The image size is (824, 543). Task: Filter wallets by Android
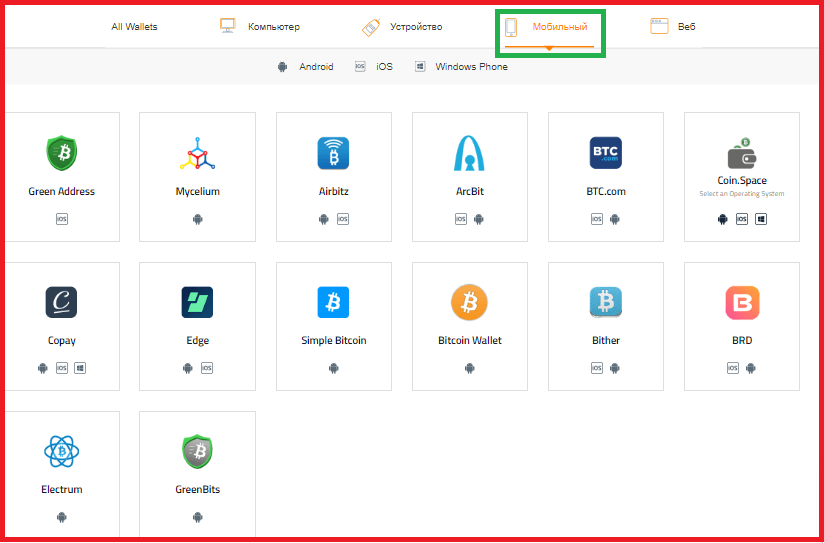click(x=305, y=67)
